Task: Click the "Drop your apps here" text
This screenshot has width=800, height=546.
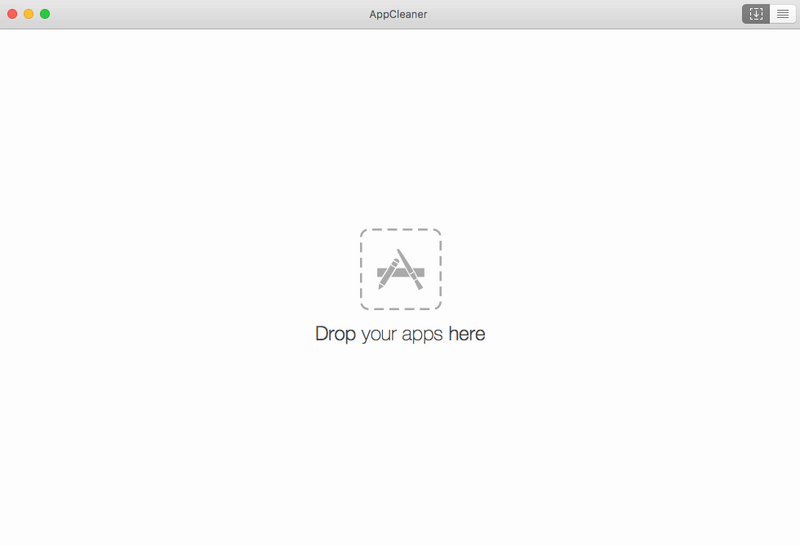Action: coord(400,334)
